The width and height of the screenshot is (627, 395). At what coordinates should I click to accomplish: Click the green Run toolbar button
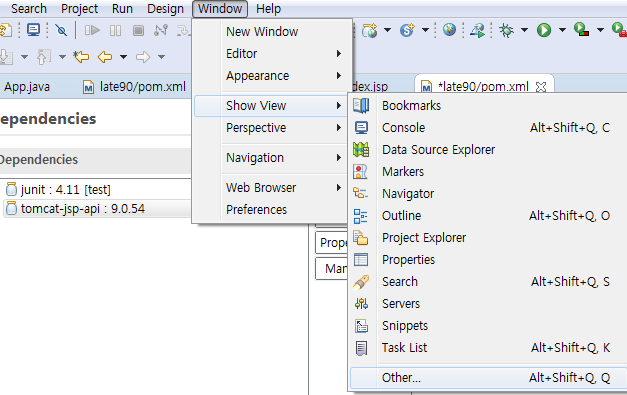(x=544, y=30)
